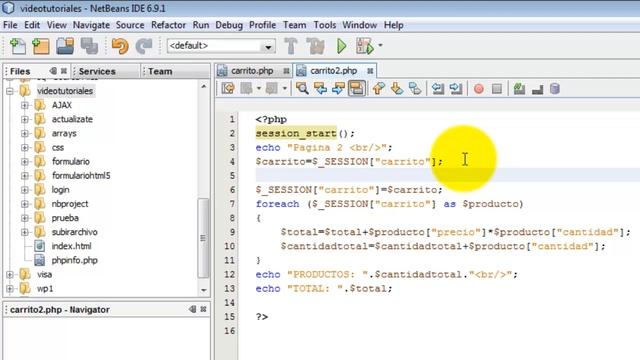This screenshot has height=360, width=640.
Task: Switch to the carrito.php editor tab
Action: coord(252,71)
